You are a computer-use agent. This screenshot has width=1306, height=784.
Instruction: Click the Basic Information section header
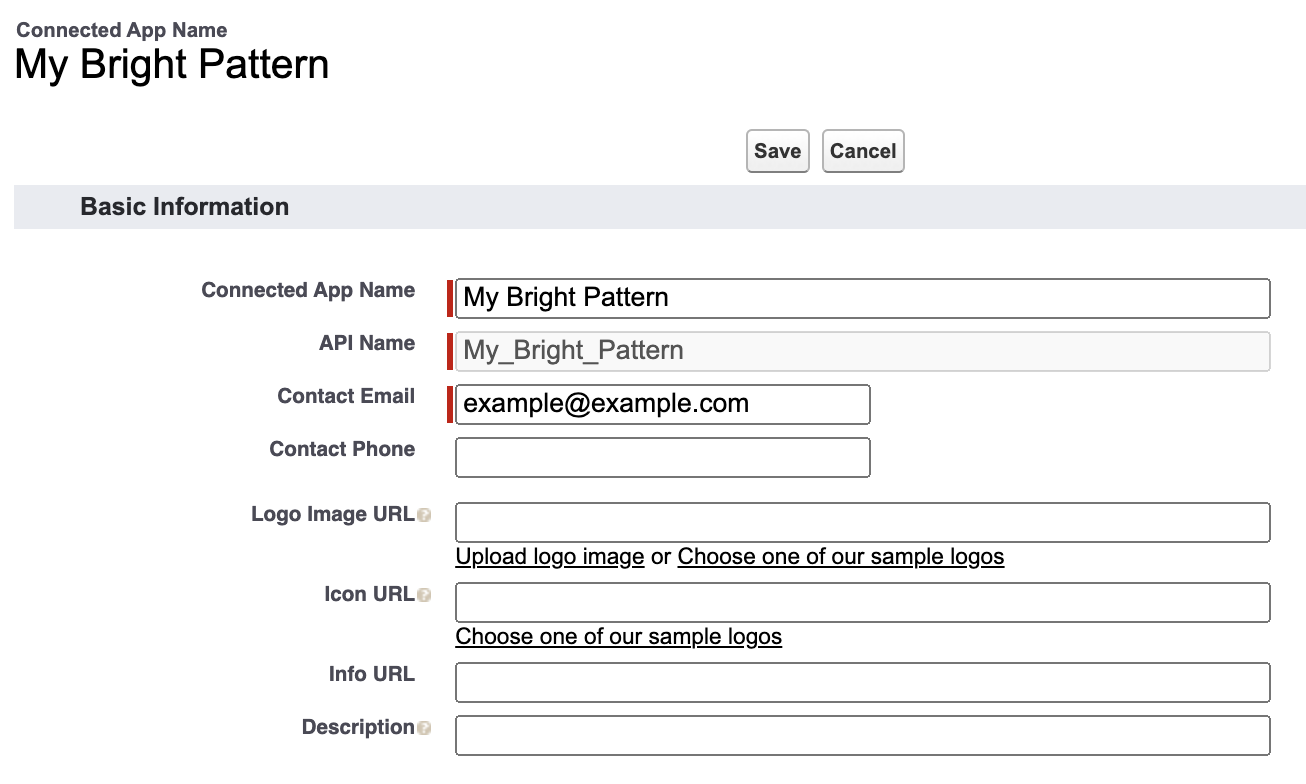[x=660, y=207]
